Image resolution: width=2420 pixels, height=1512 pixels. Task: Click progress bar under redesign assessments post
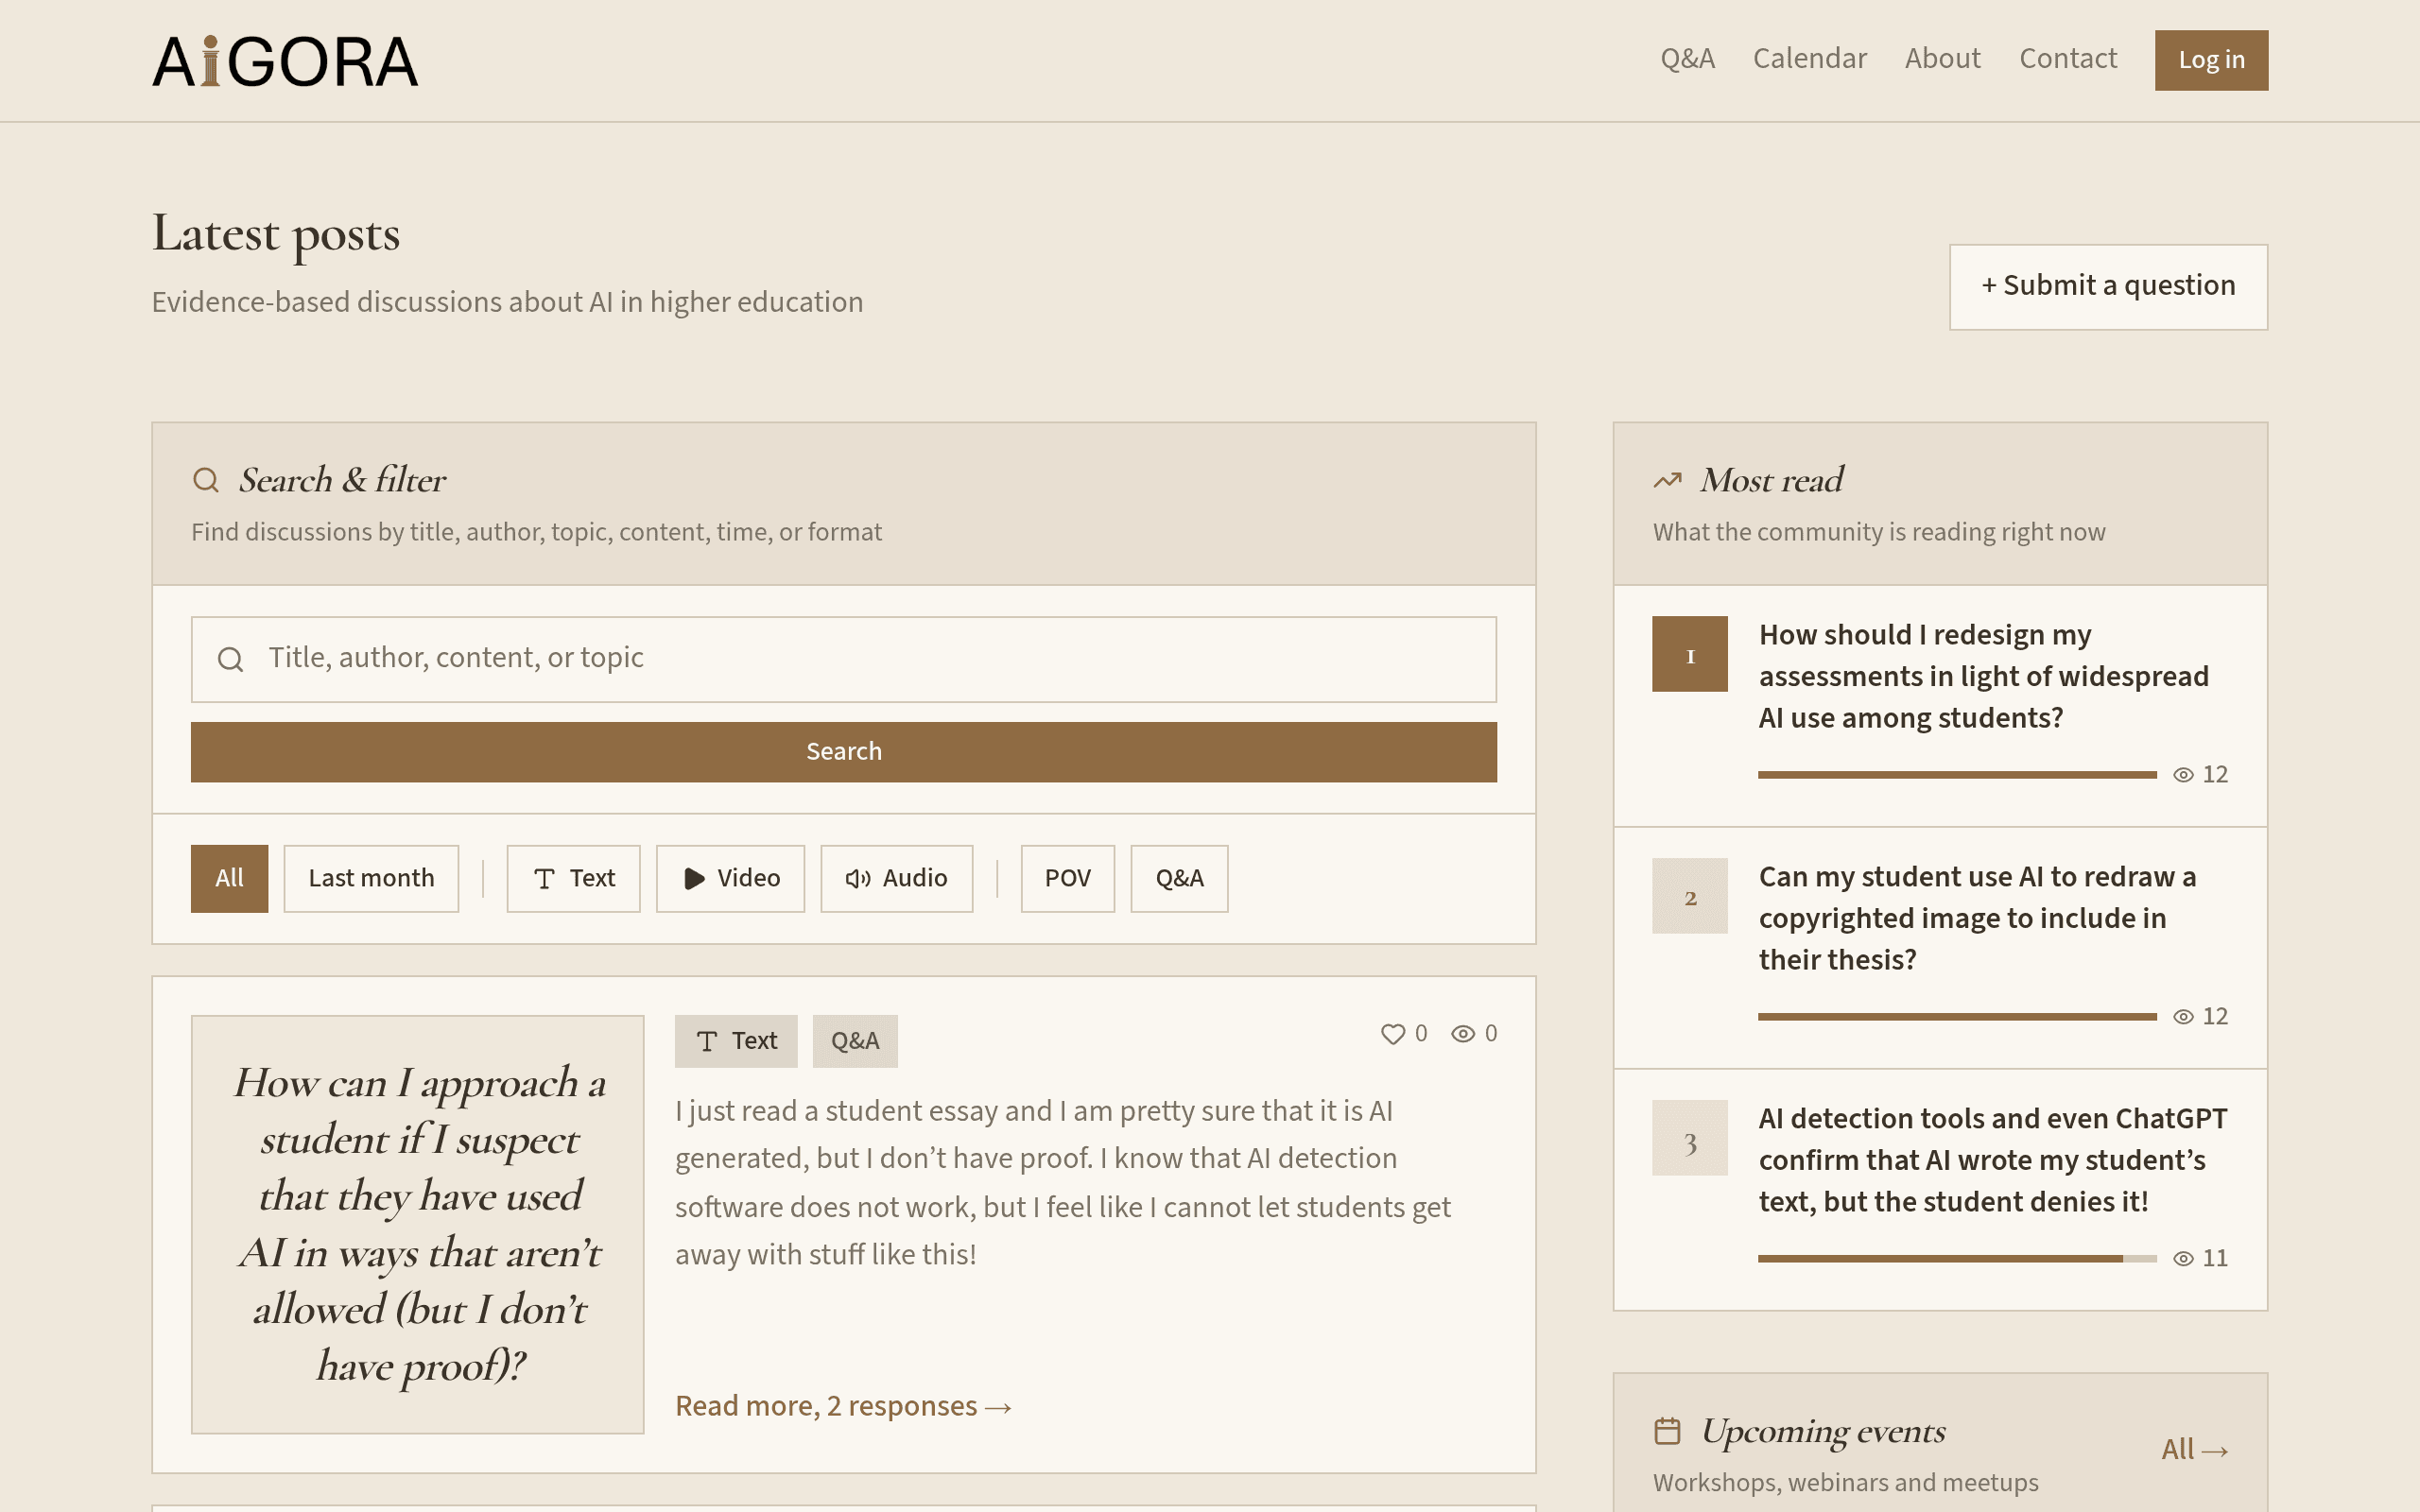[1957, 775]
